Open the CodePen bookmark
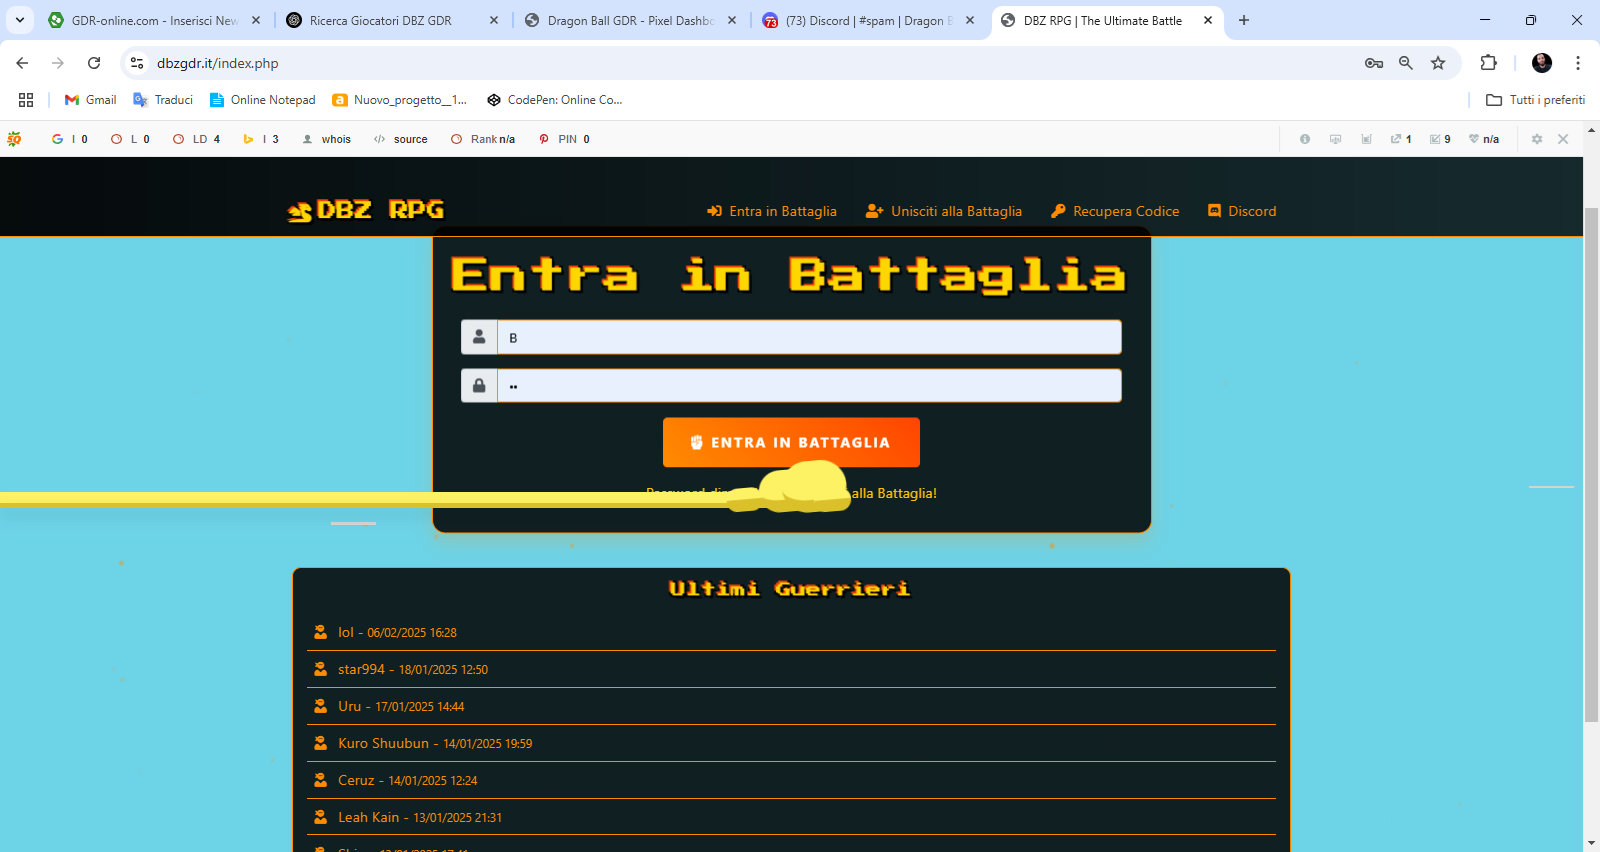Screen dimensions: 1600x852 (x=554, y=100)
